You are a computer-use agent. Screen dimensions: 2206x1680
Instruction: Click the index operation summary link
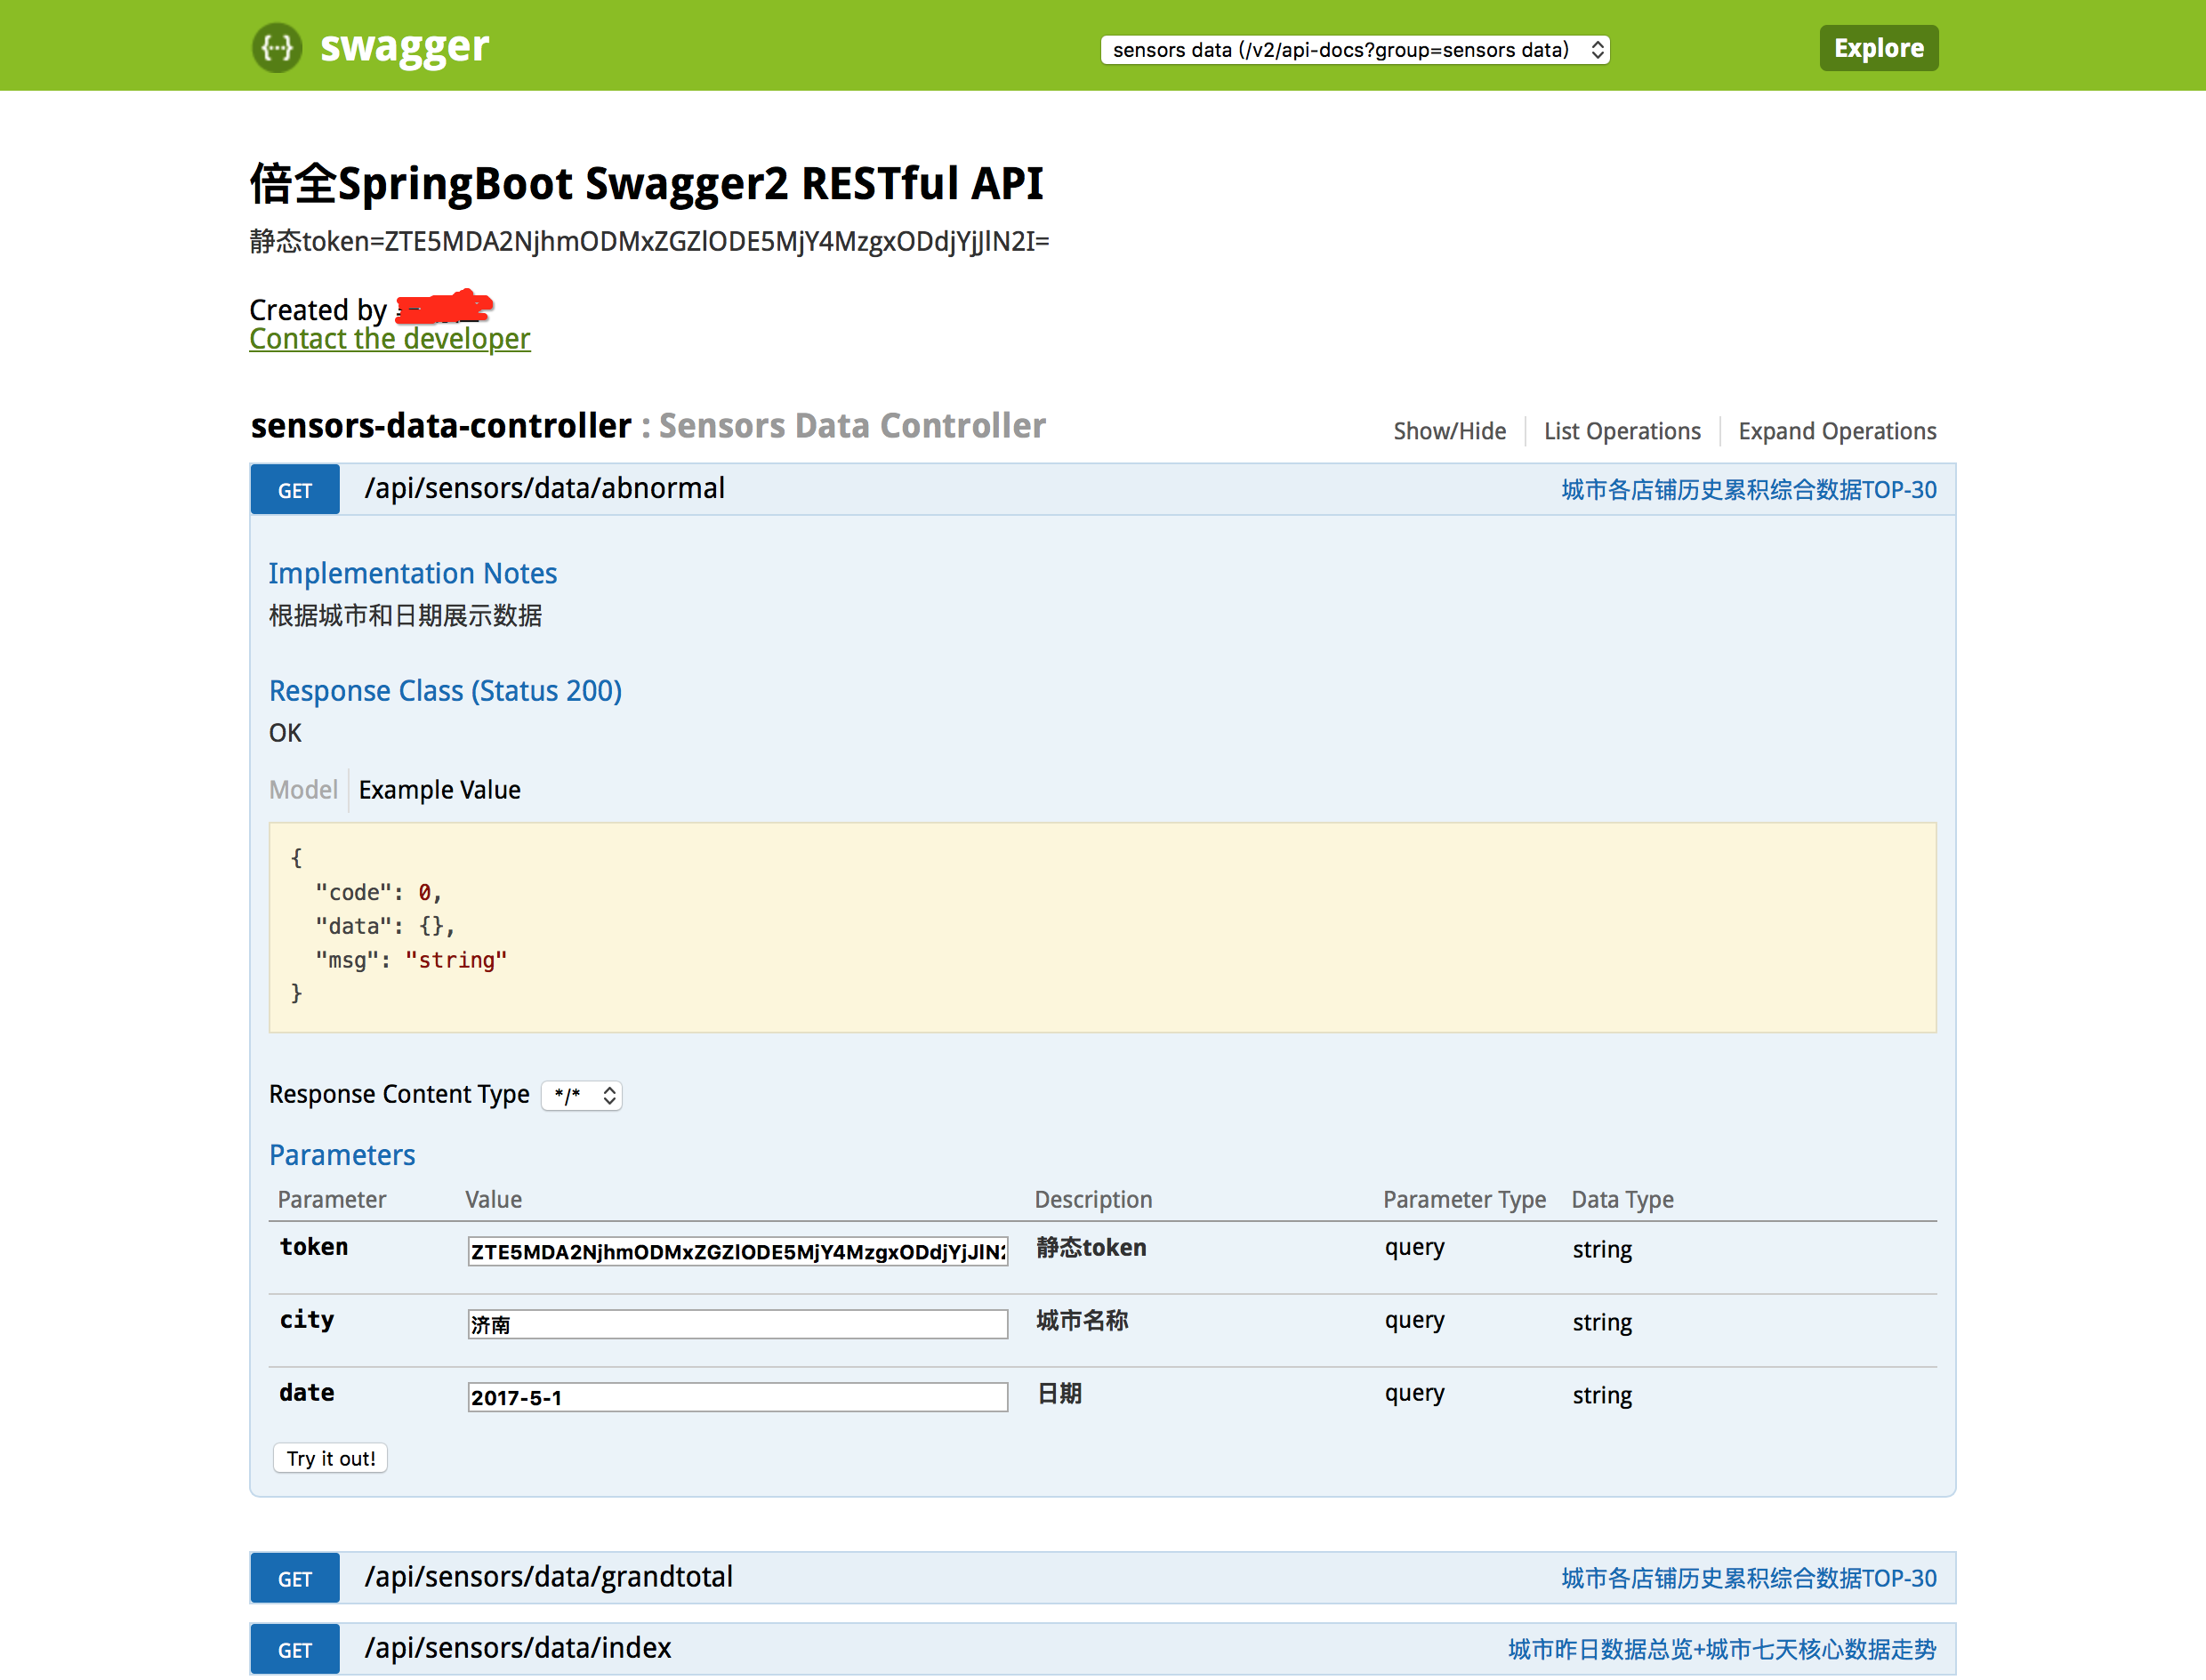tap(1722, 1650)
